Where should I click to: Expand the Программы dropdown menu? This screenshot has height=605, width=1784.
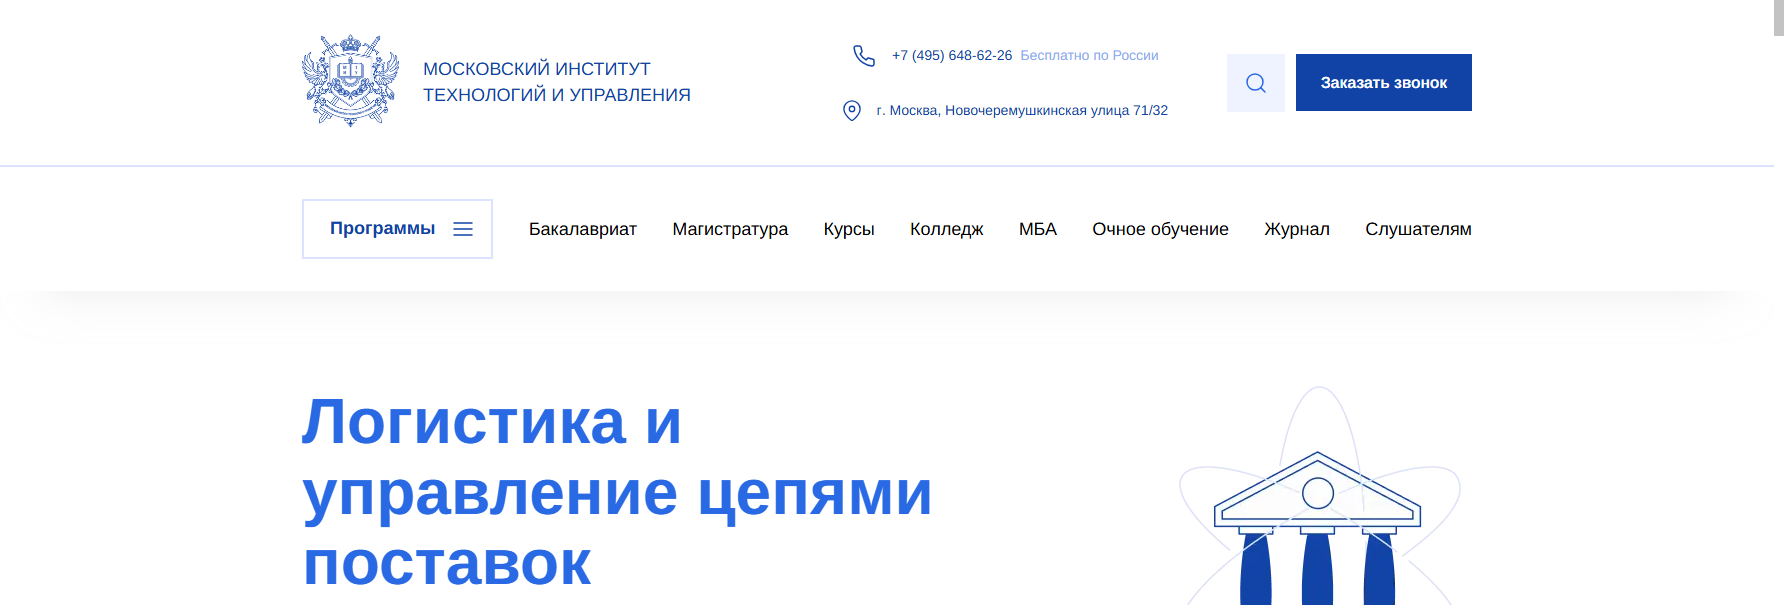pyautogui.click(x=397, y=229)
